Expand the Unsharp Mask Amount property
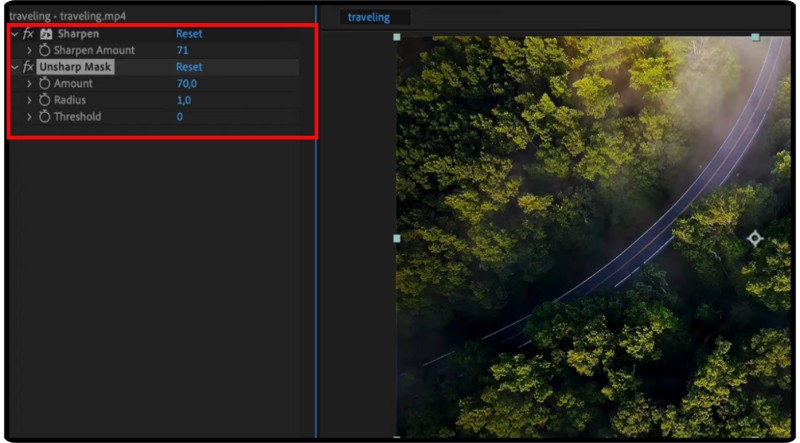This screenshot has height=443, width=800. click(x=29, y=84)
